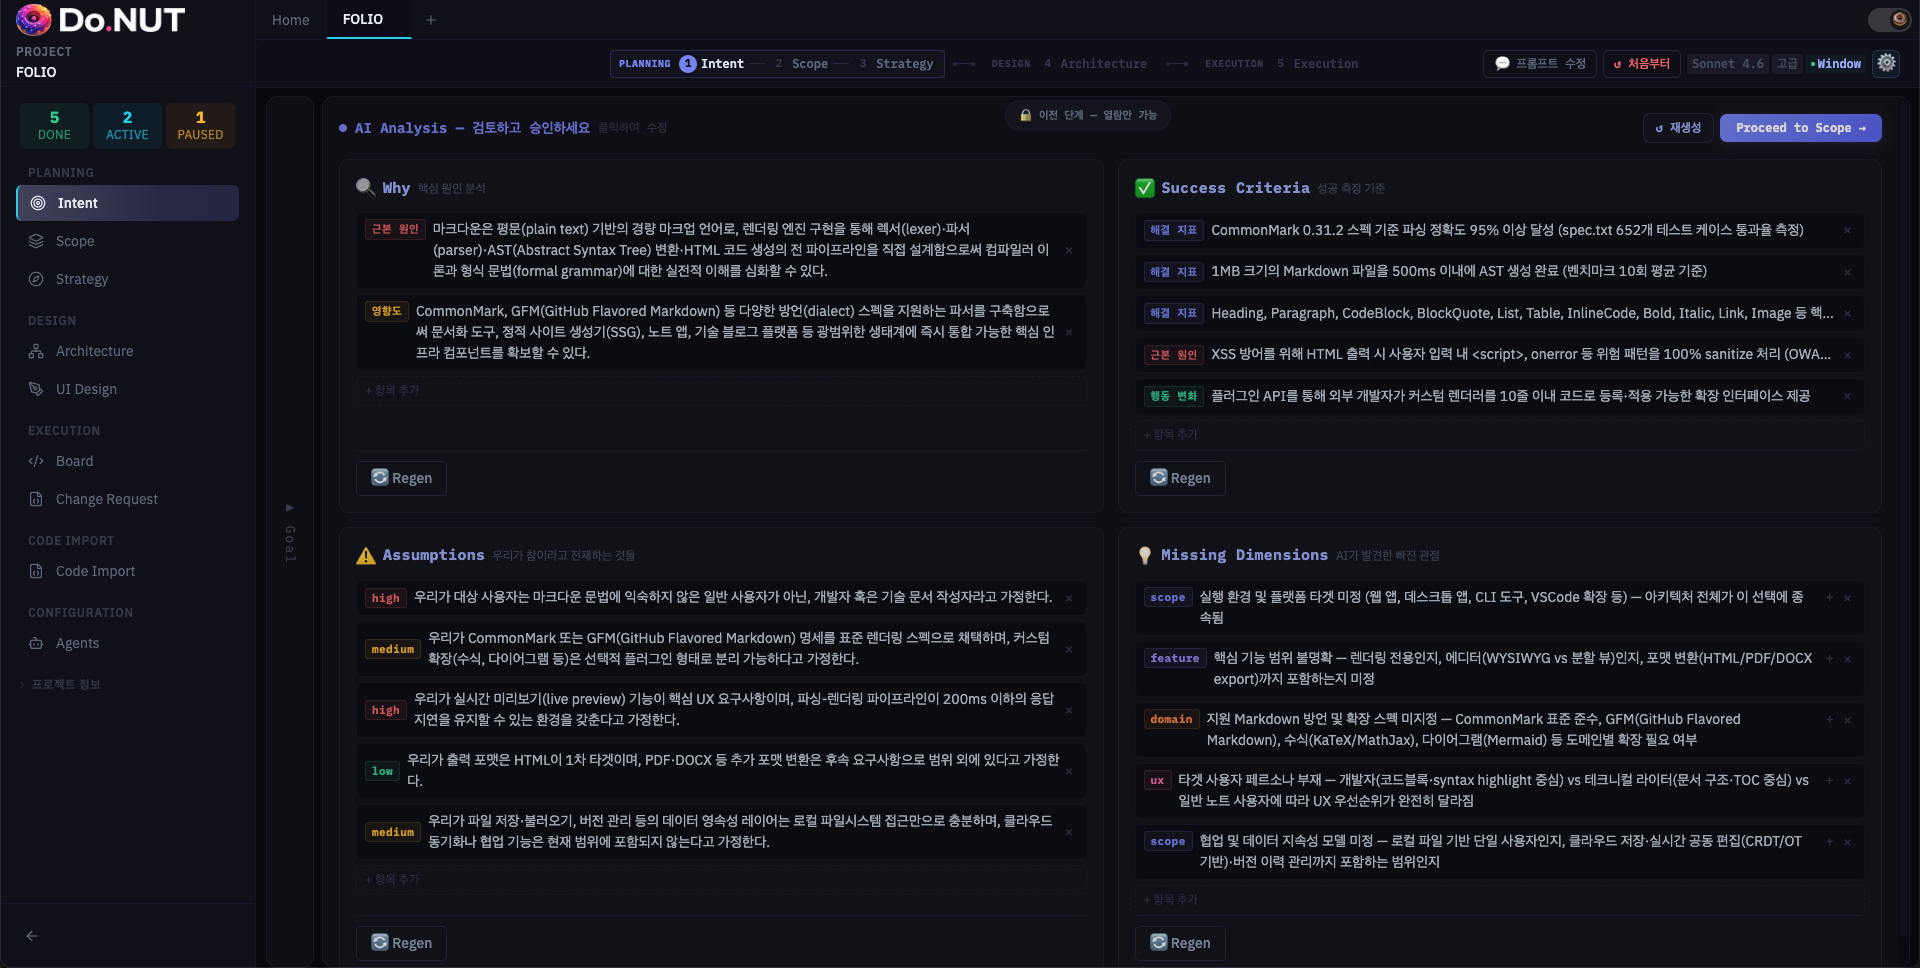Screen dimensions: 1920x968
Task: Open Strategy in the sidebar
Action: 128,279
